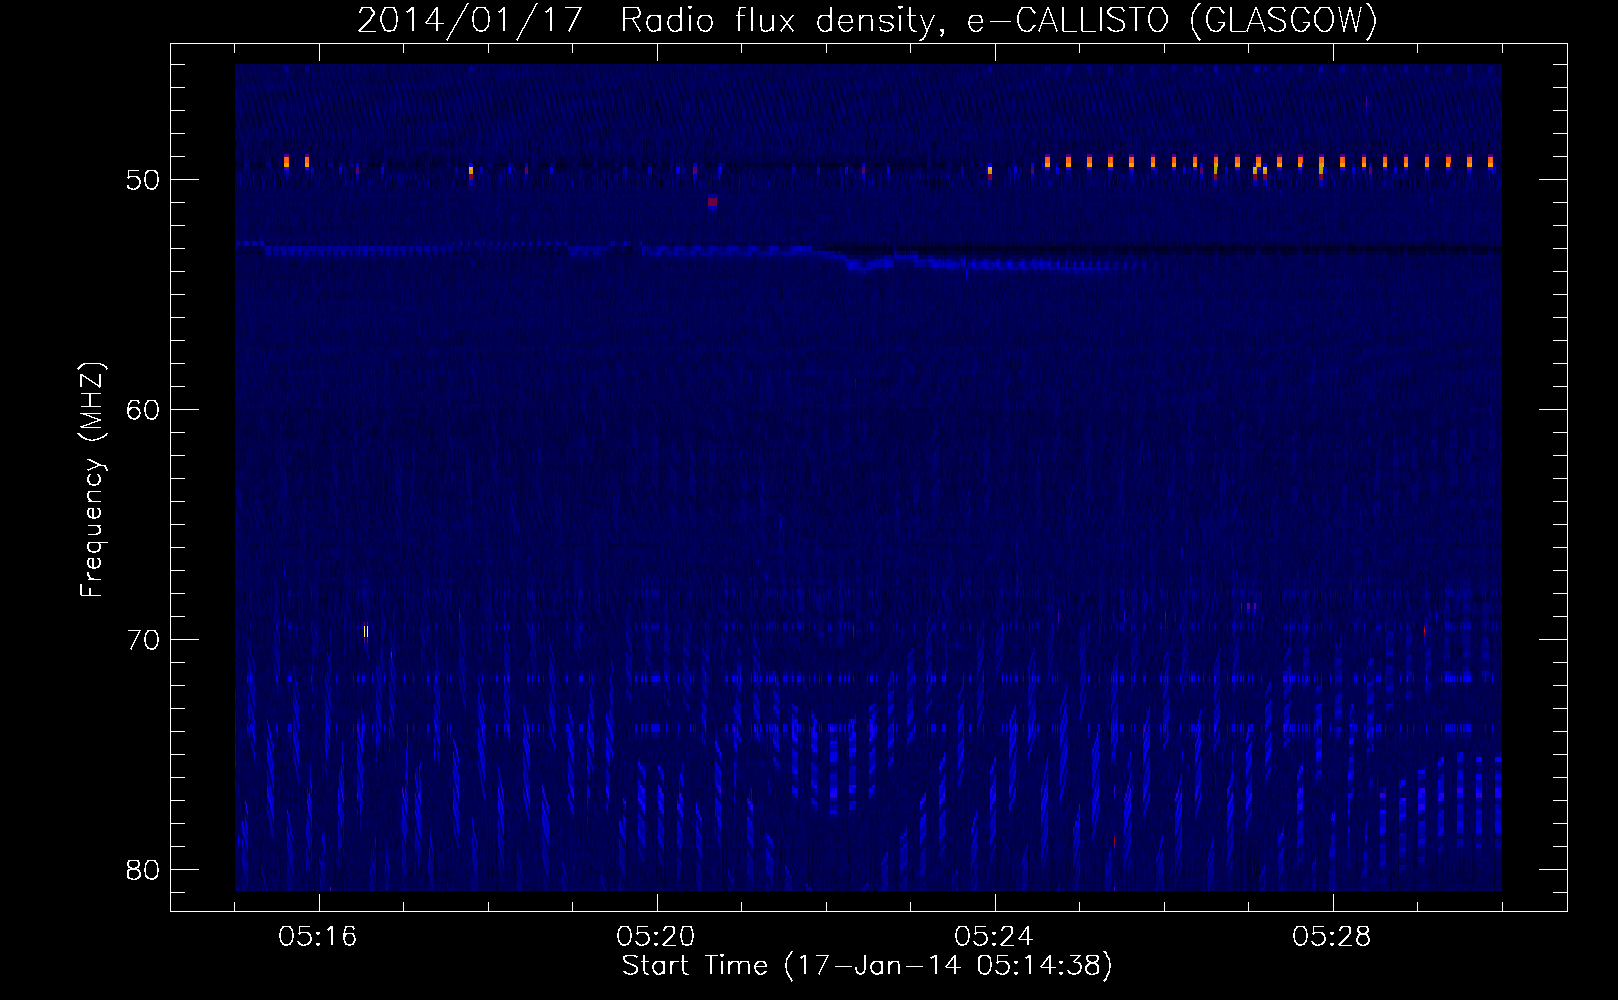Screen dimensions: 1618x1000
Task: Click the 'Start Time (17-Jan-14 05:14:38)' label
Action: point(867,966)
